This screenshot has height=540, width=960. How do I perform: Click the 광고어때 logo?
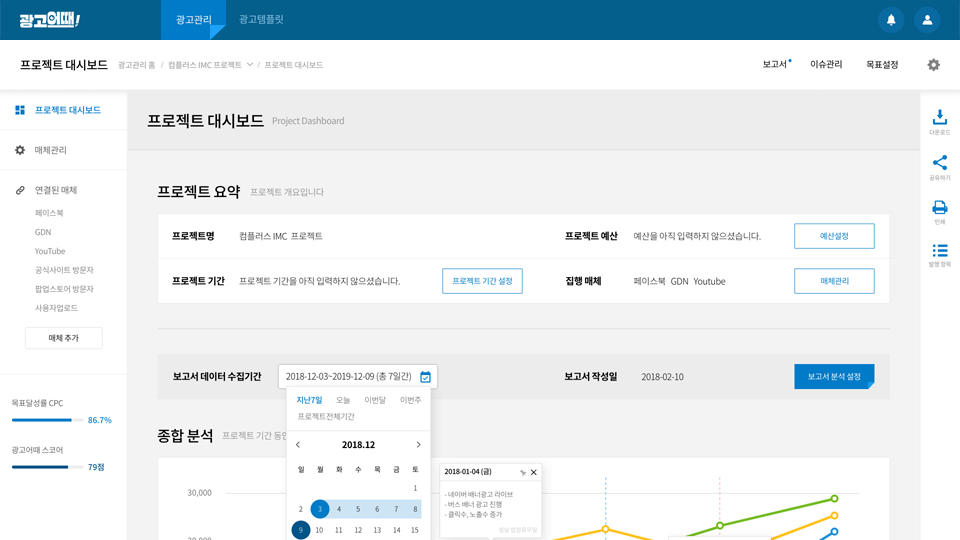pos(50,20)
